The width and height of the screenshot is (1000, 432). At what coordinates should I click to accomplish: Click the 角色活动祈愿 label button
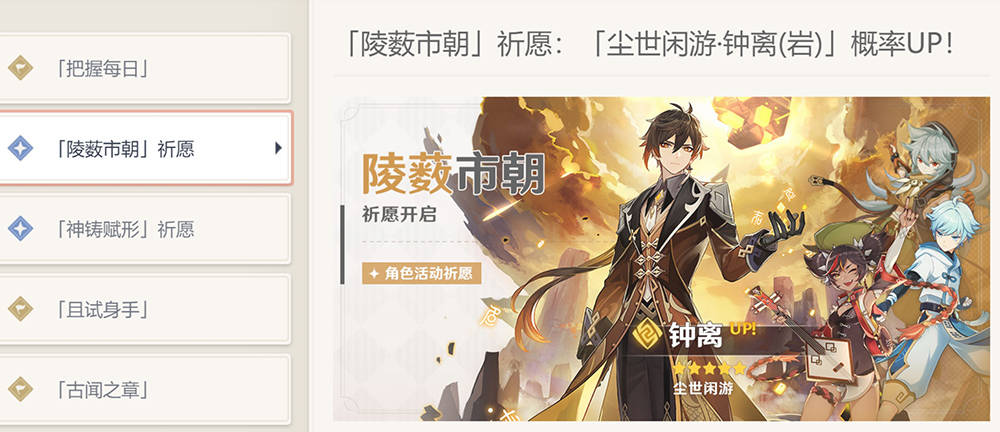click(x=422, y=273)
